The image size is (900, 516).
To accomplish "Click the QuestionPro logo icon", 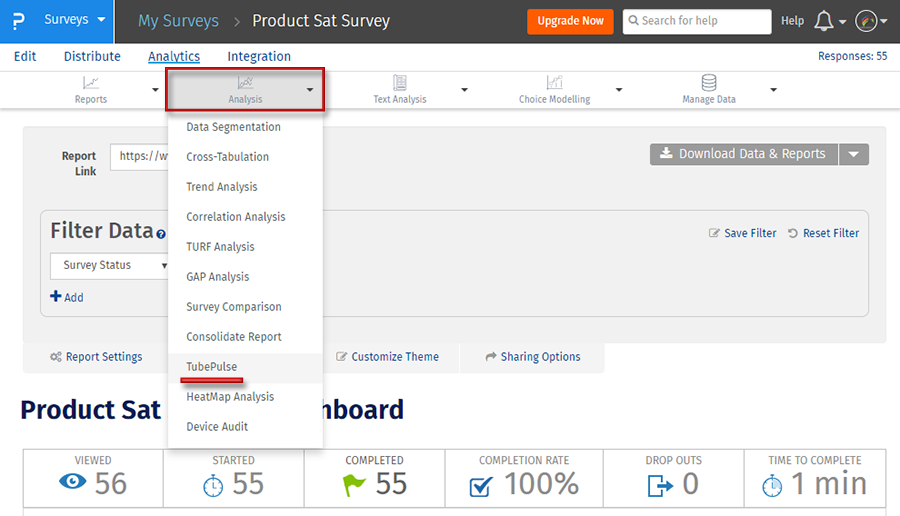I will tap(19, 21).
